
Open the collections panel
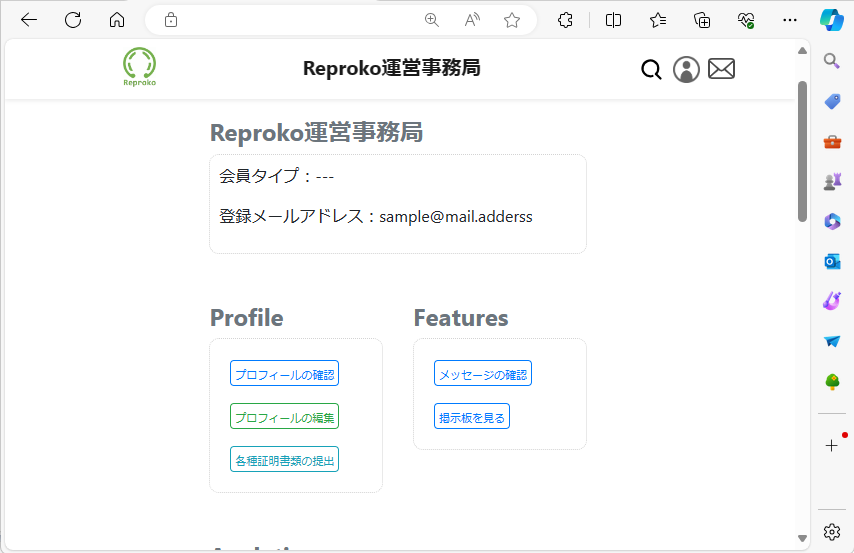click(x=702, y=20)
